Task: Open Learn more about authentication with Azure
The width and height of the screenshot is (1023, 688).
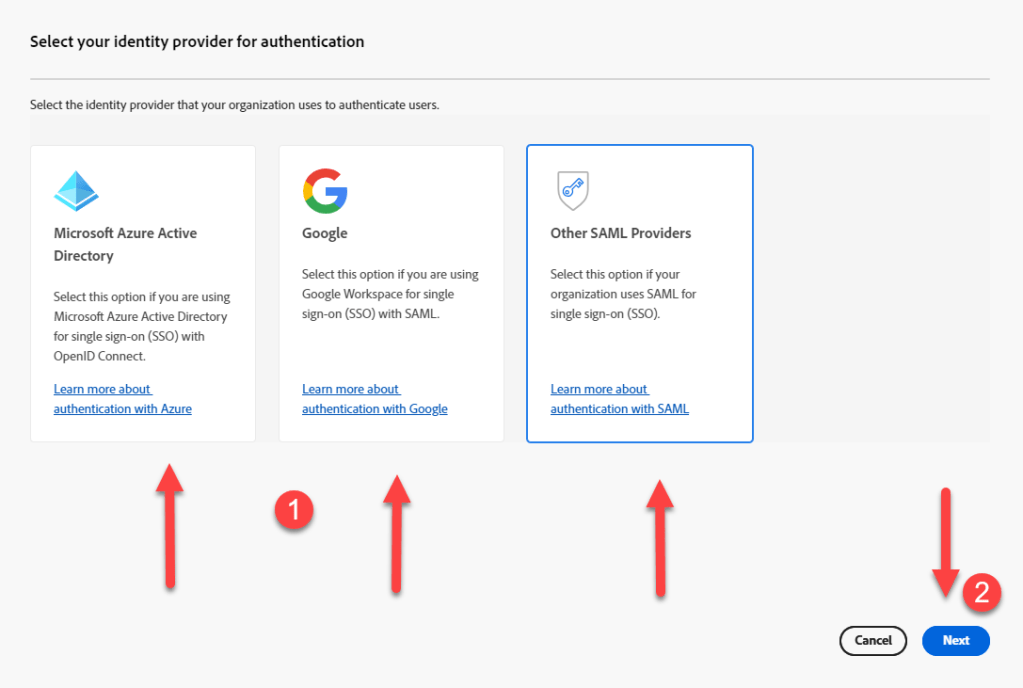Action: coord(122,399)
